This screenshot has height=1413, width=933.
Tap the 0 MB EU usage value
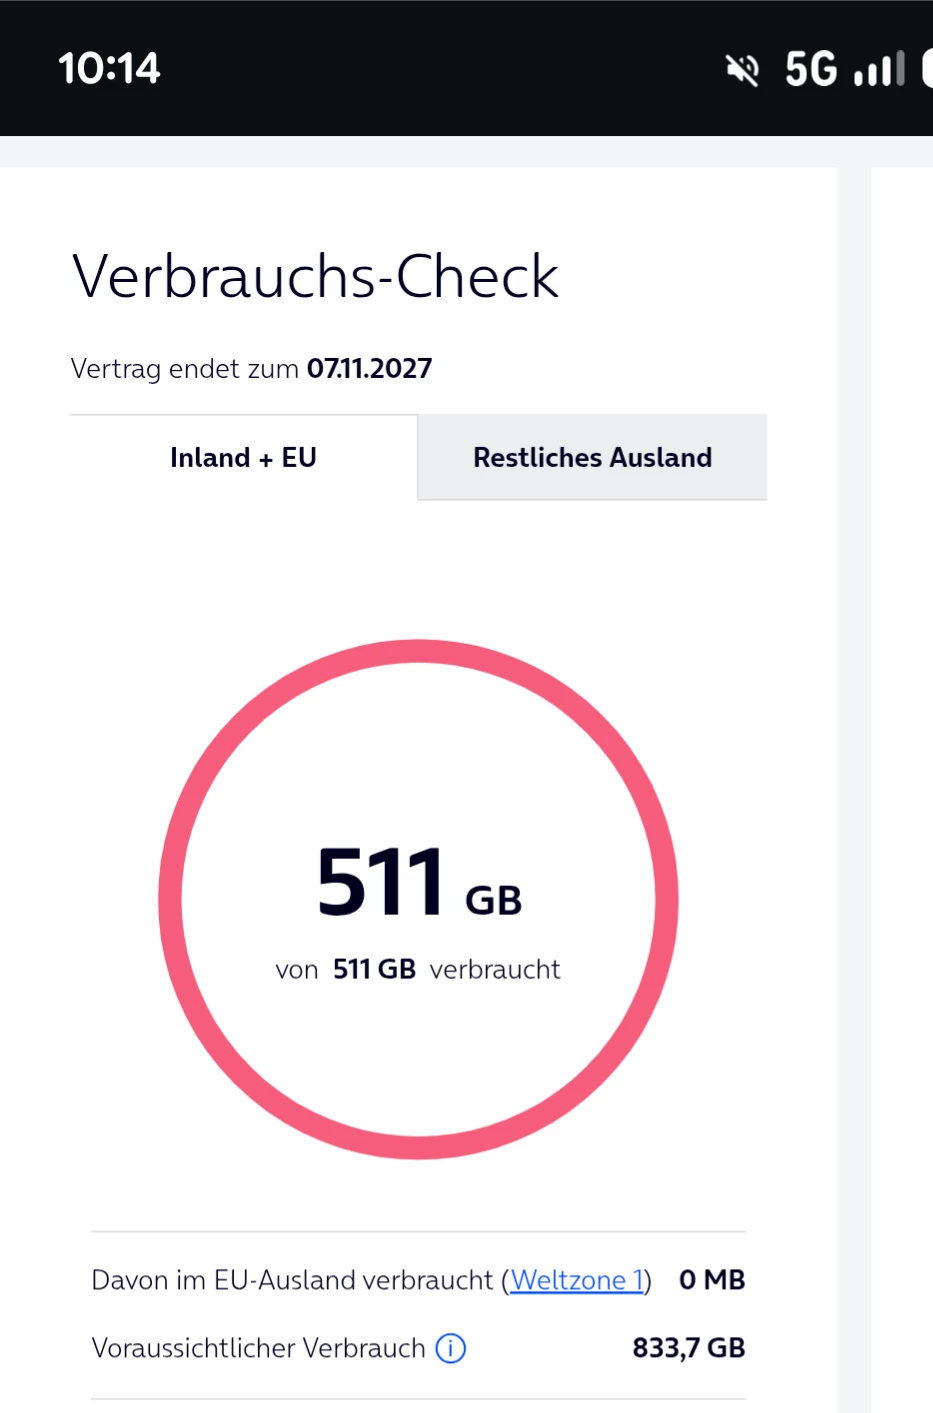(711, 1280)
